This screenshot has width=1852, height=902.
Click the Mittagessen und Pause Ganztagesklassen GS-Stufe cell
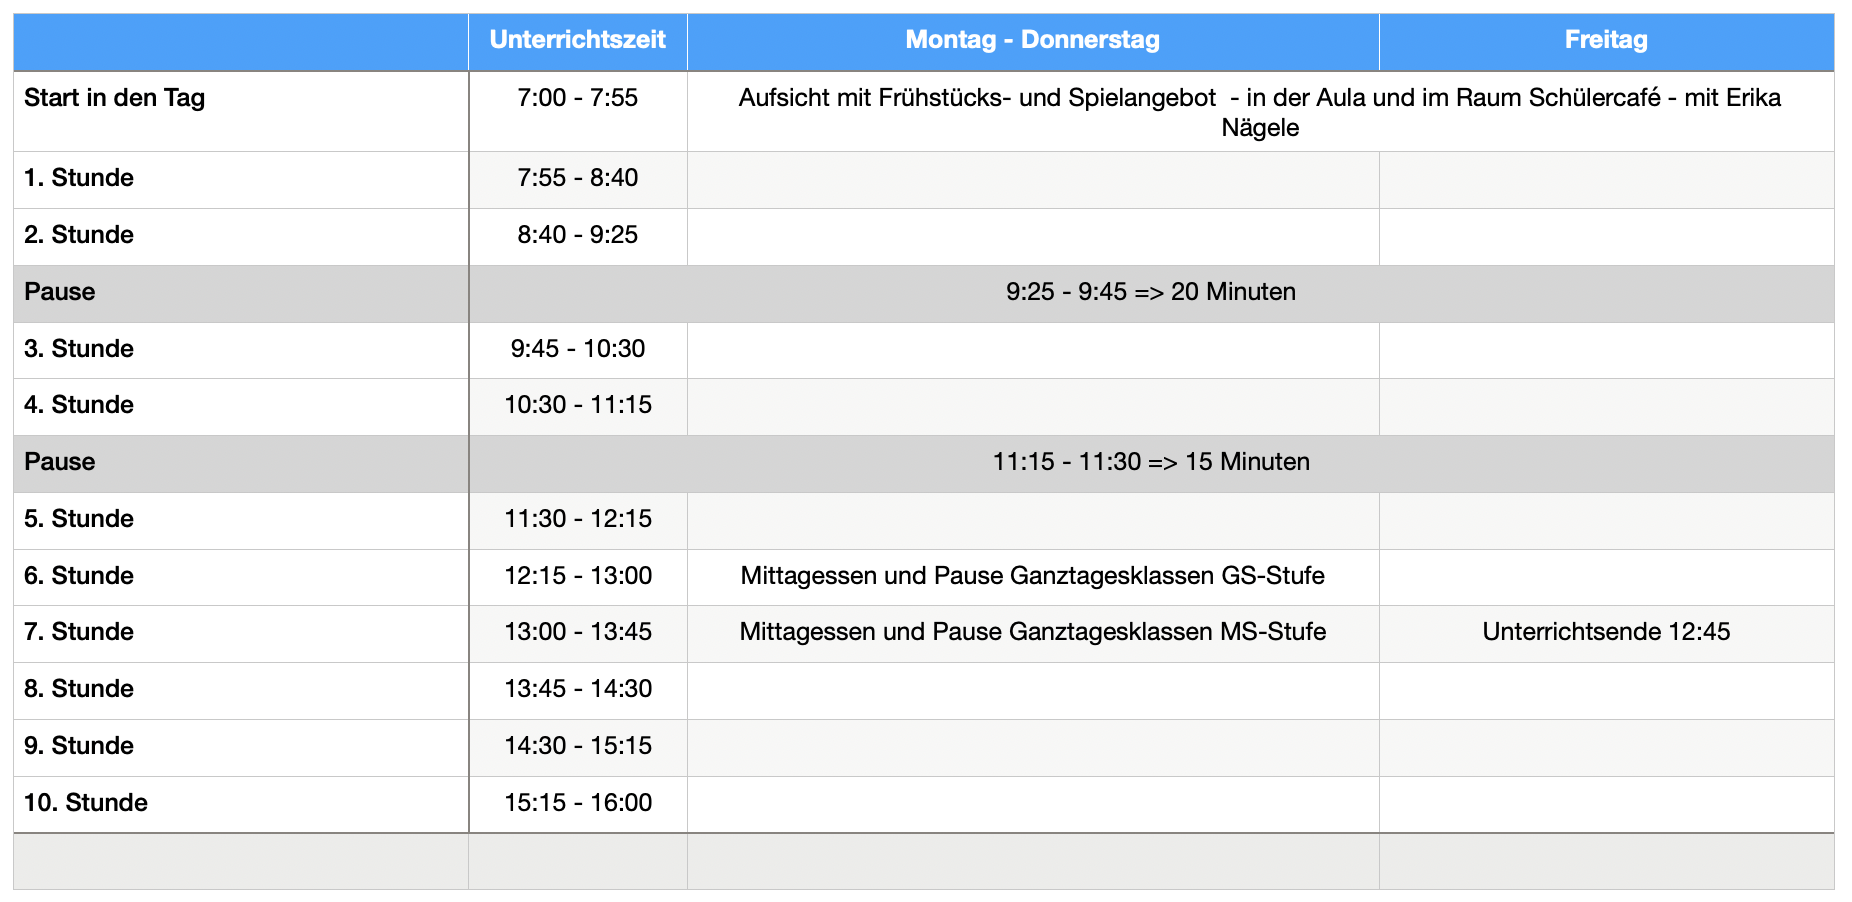(1033, 577)
